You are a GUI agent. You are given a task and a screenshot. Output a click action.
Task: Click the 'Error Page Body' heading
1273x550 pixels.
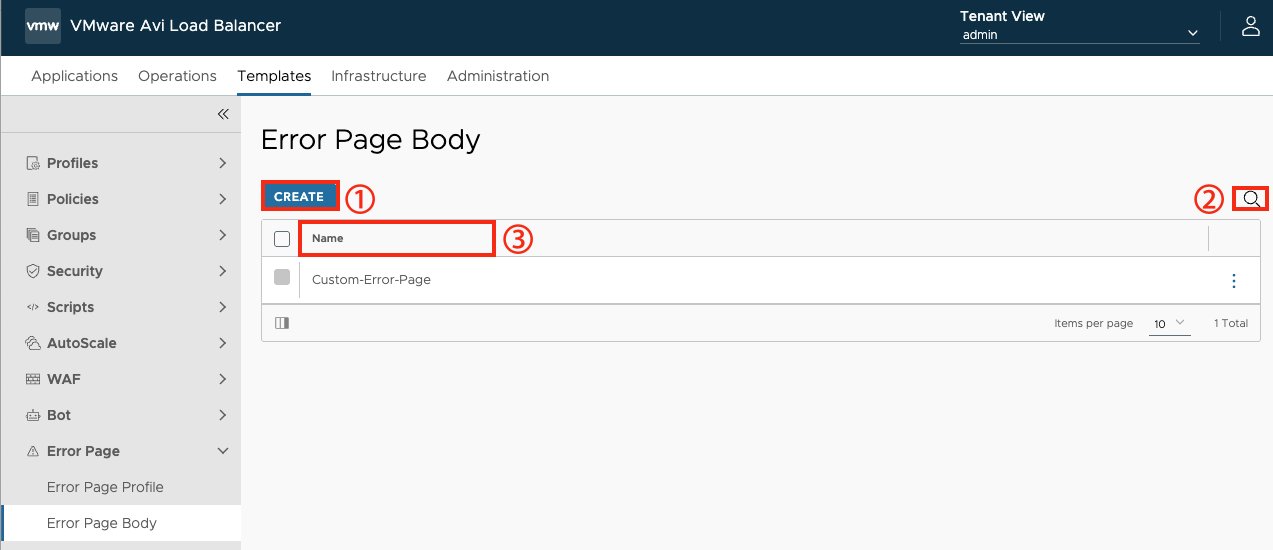click(x=371, y=140)
